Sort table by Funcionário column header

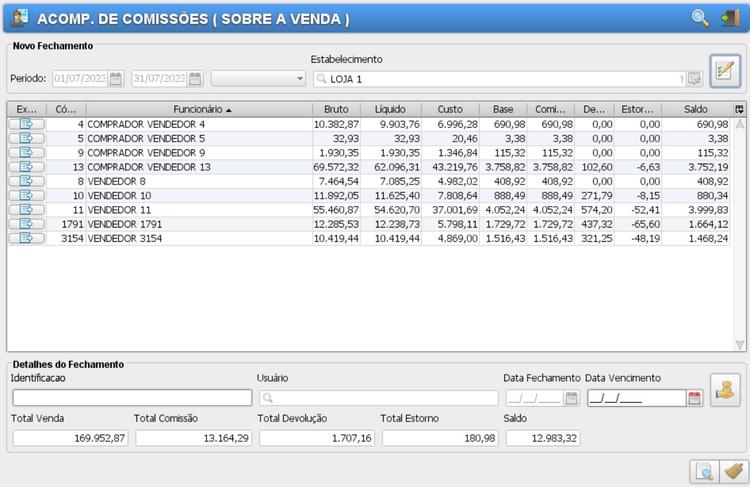tap(198, 109)
